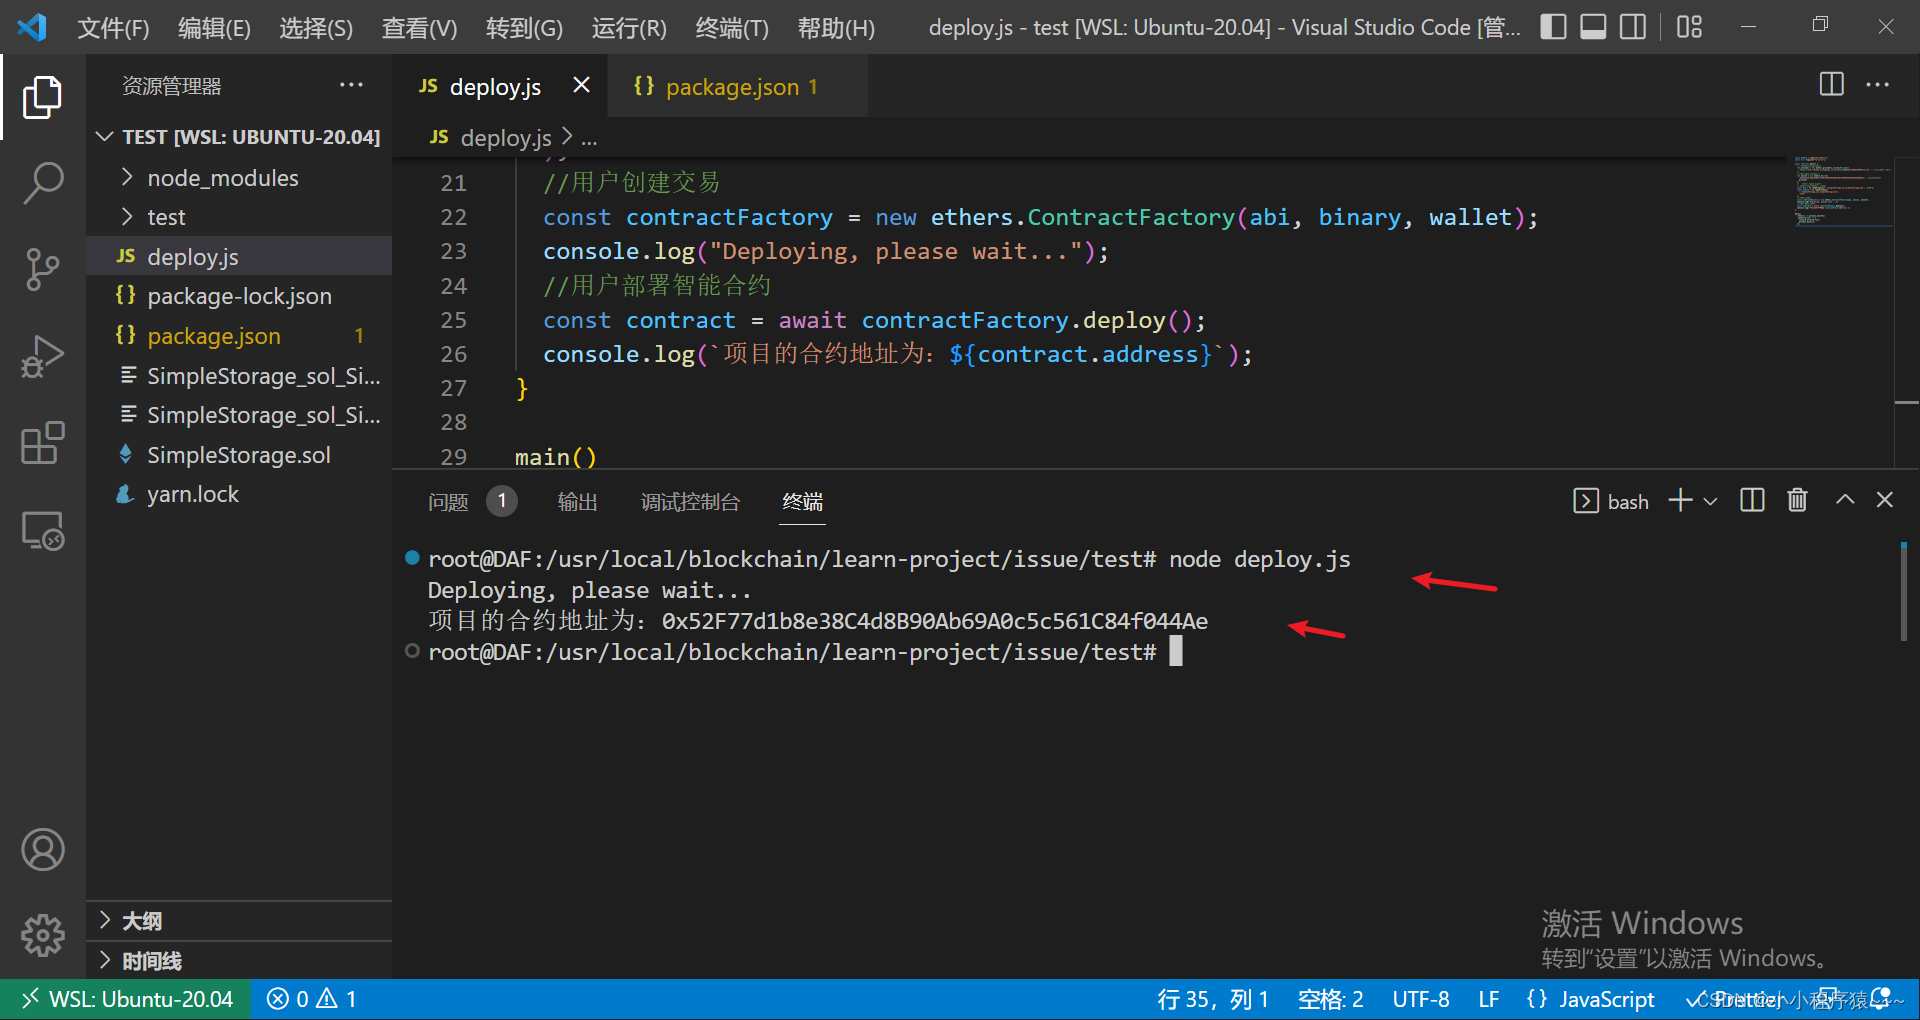
Task: Open the Manage gear settings icon
Action: [x=42, y=936]
